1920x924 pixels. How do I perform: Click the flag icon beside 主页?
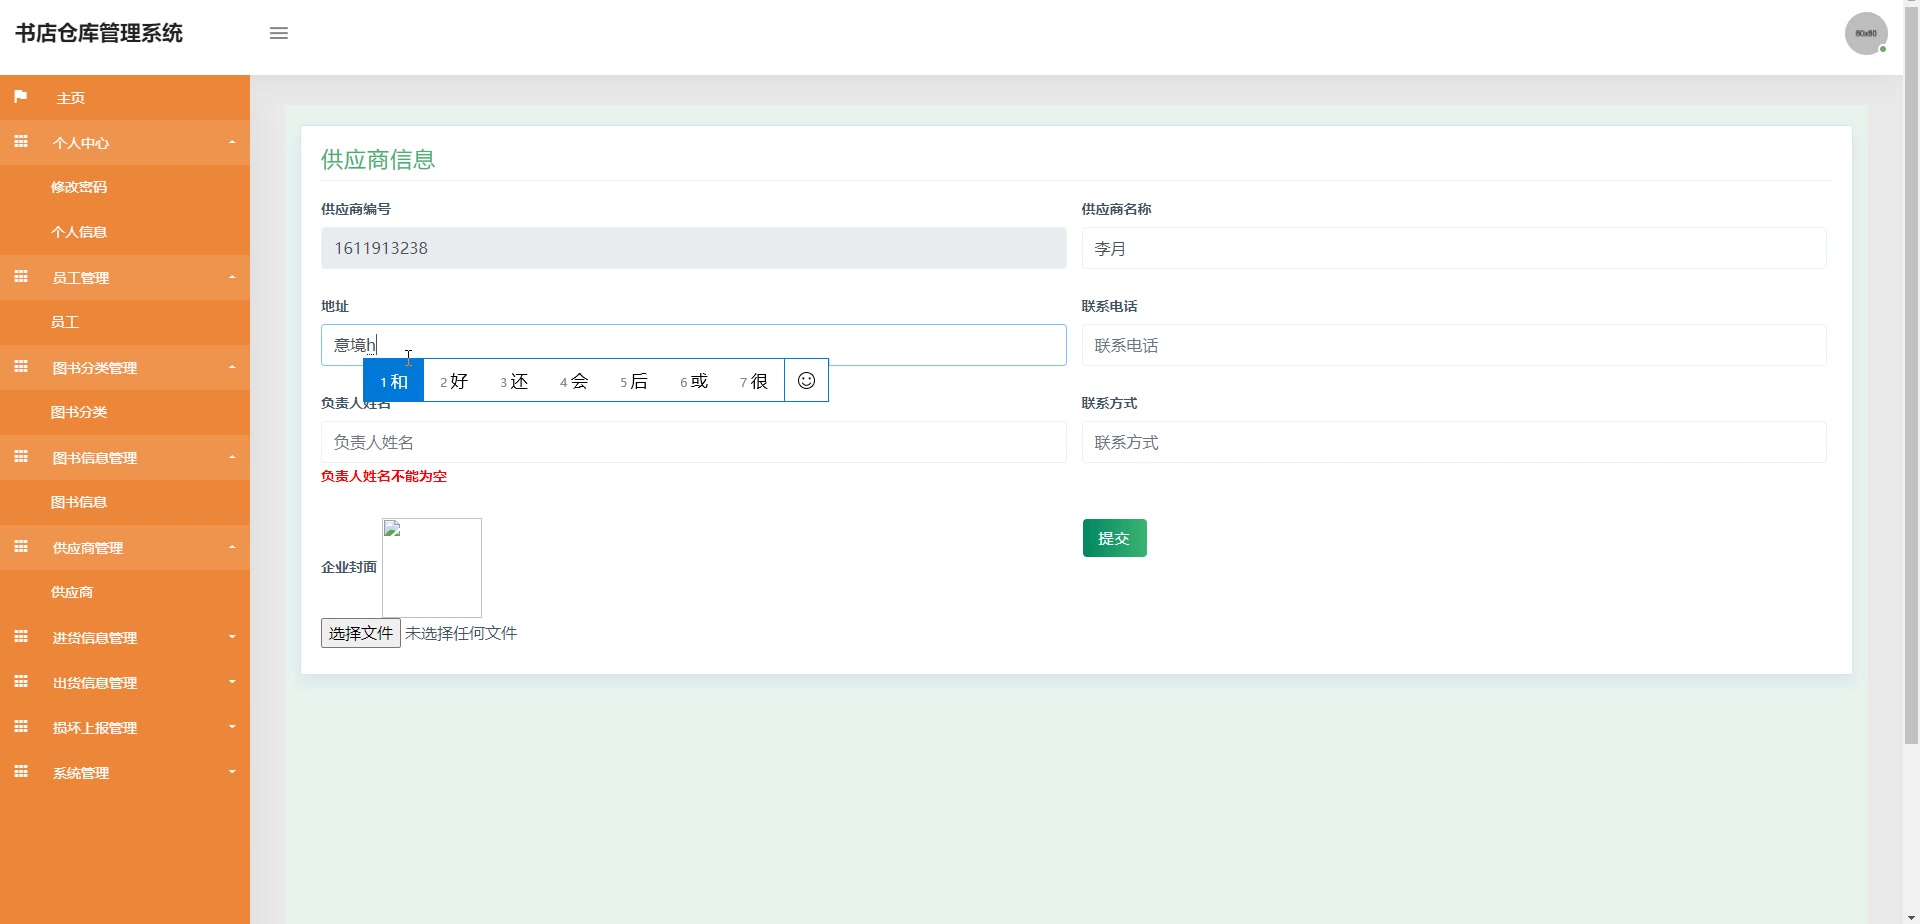[20, 96]
